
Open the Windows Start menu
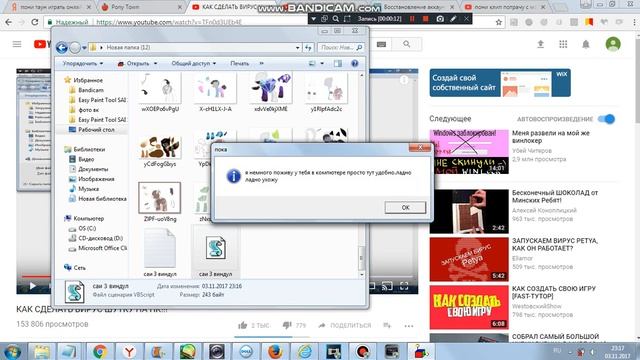point(13,351)
